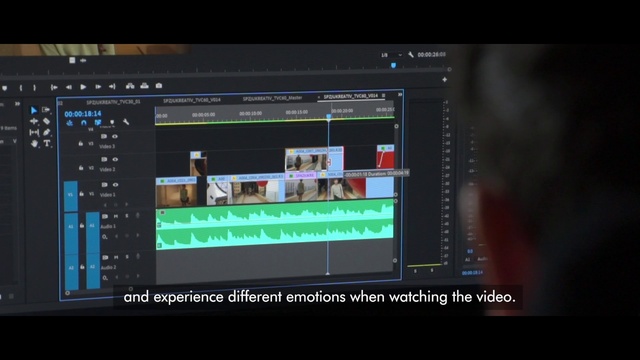
Task: Toggle the Video 3 track lock
Action: coord(81,144)
